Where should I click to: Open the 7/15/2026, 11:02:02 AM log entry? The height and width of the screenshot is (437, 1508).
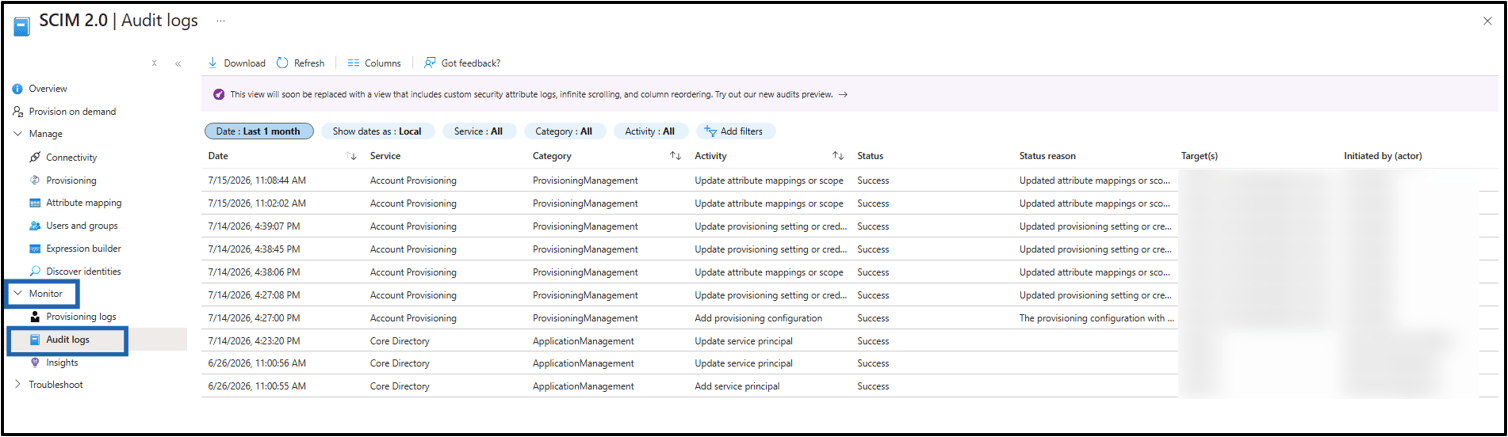(x=257, y=203)
